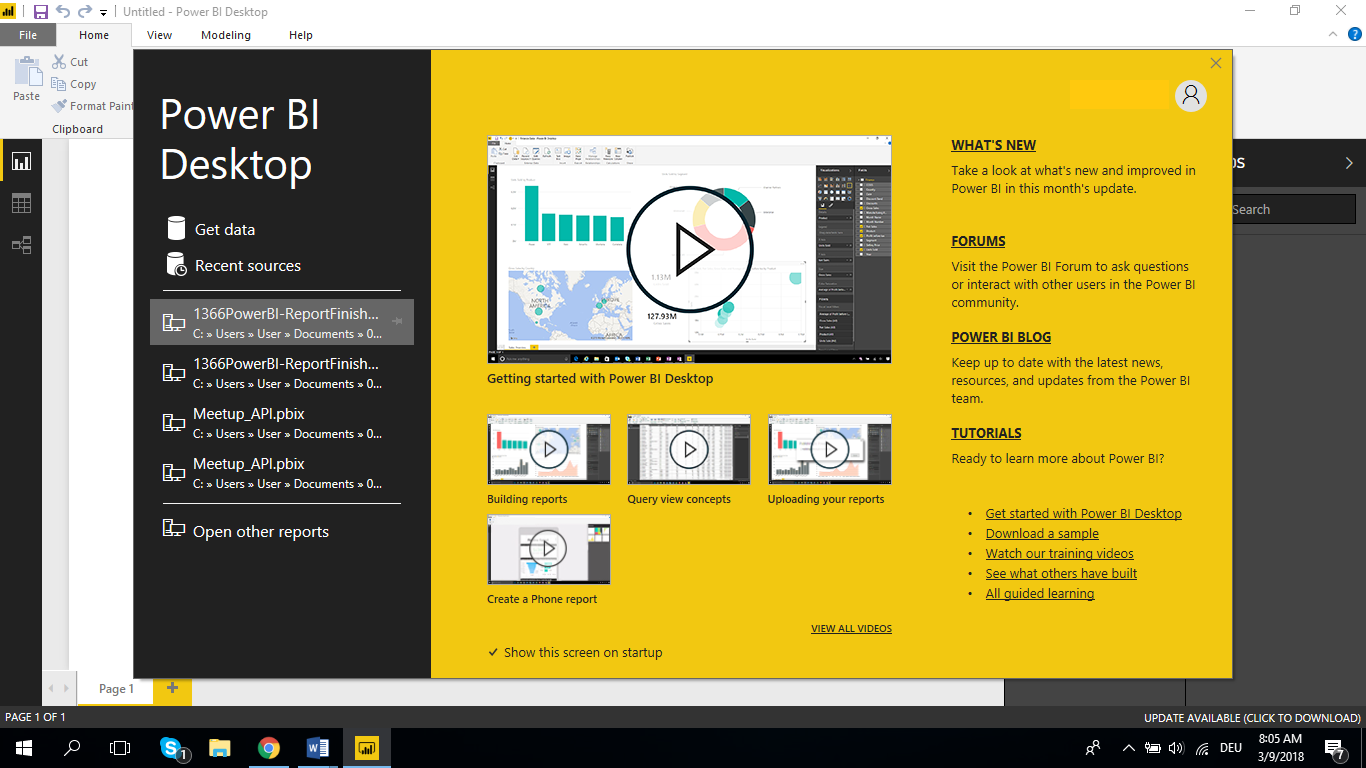Switch to Data view using the grid icon
Image resolution: width=1366 pixels, height=768 pixels.
(21, 203)
